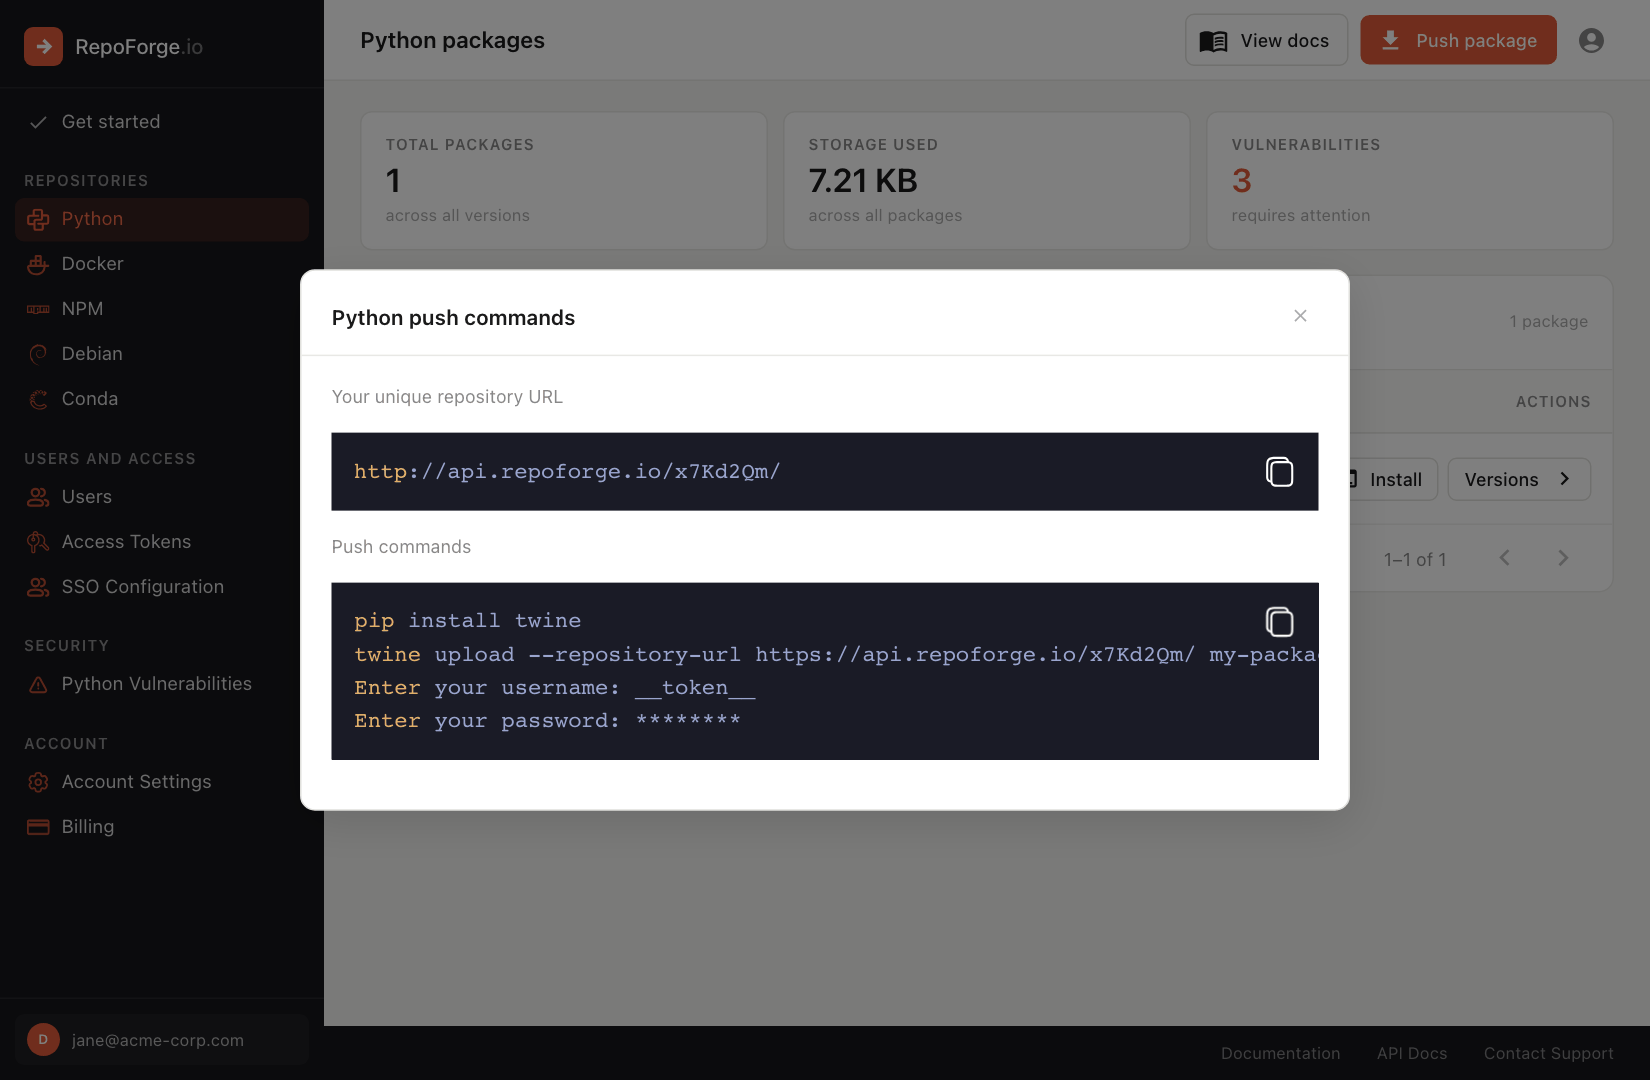Screen dimensions: 1650x1080
Task: Click the NPM icon in sidebar
Action: 38,309
